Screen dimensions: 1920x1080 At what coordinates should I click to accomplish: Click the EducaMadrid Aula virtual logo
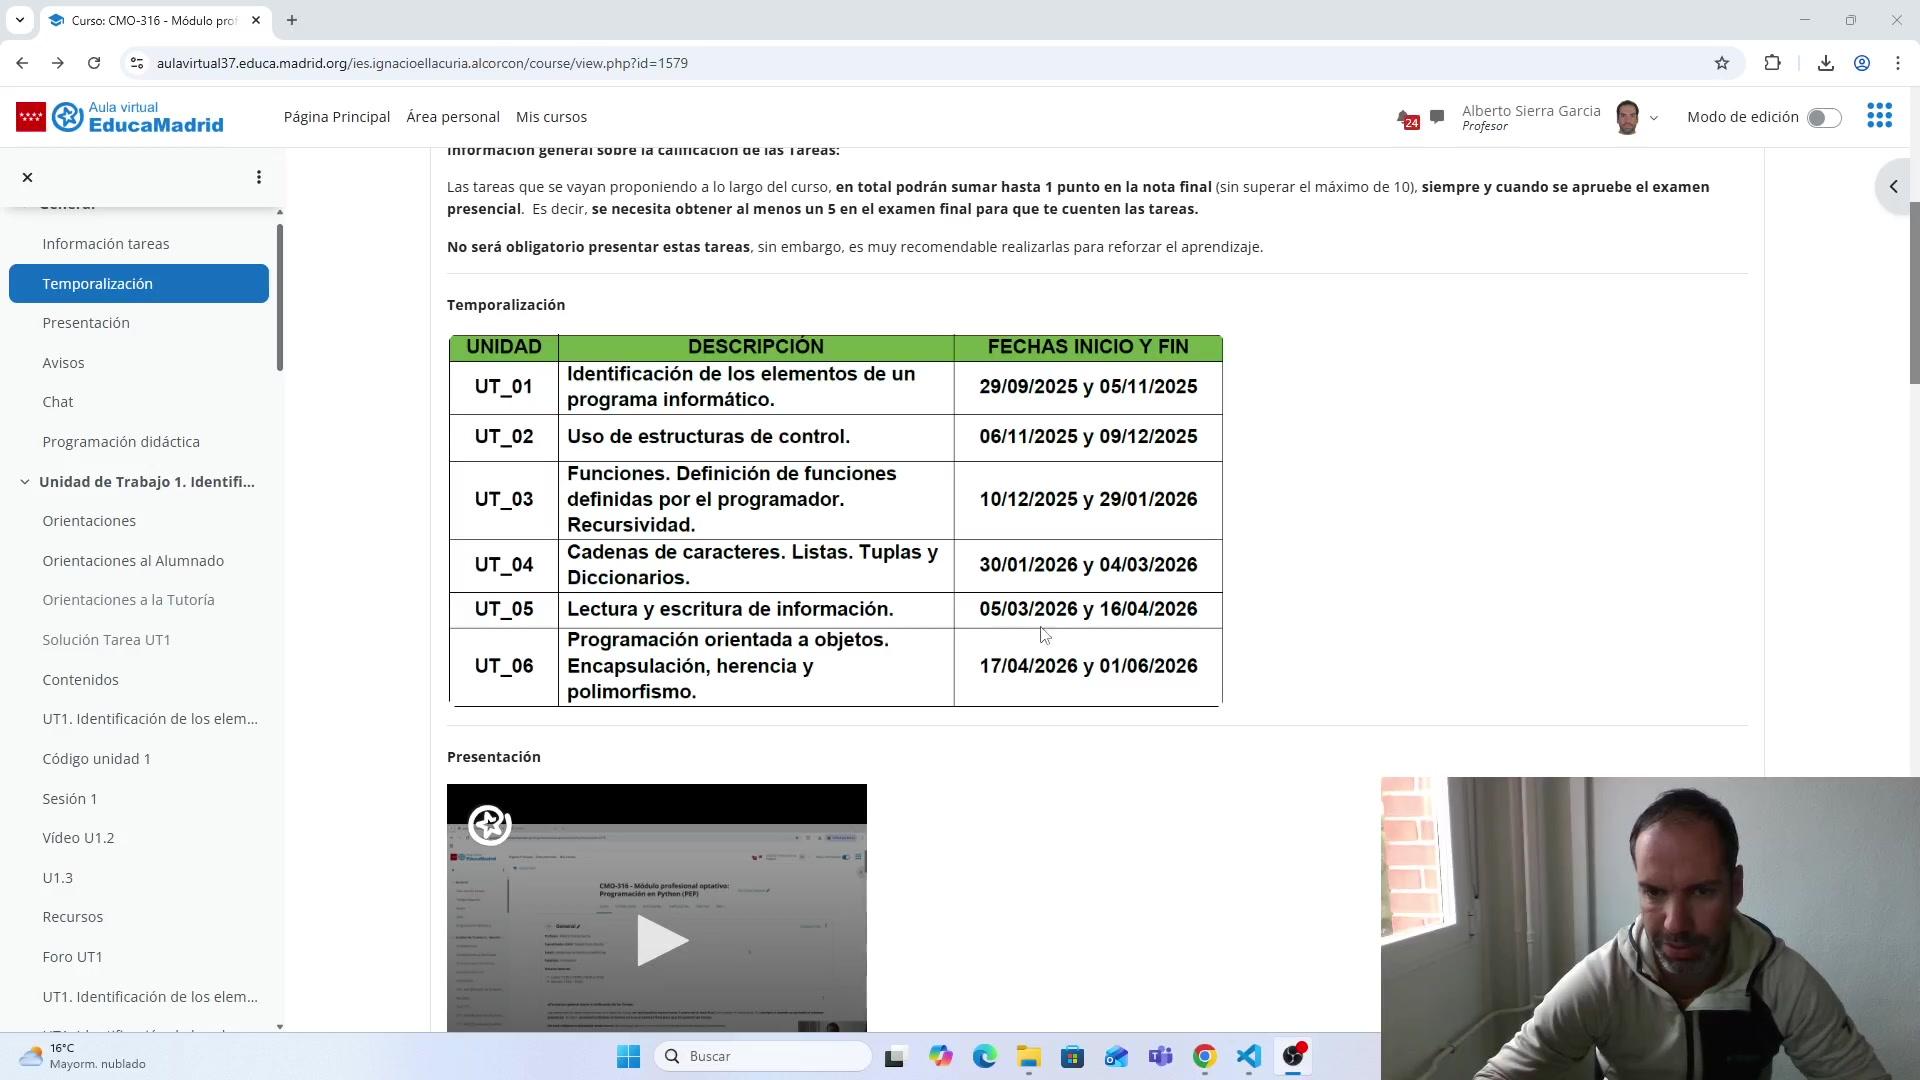tap(120, 117)
